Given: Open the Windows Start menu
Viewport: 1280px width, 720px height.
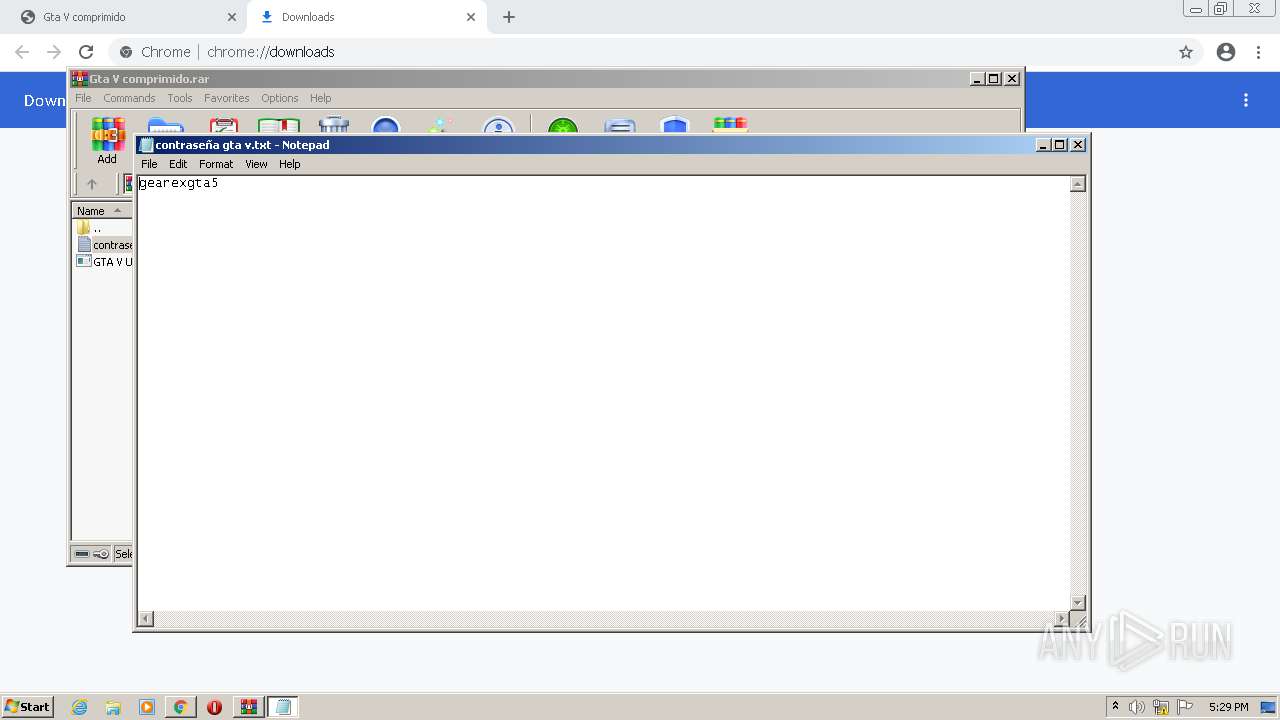Looking at the screenshot, I should [x=27, y=707].
